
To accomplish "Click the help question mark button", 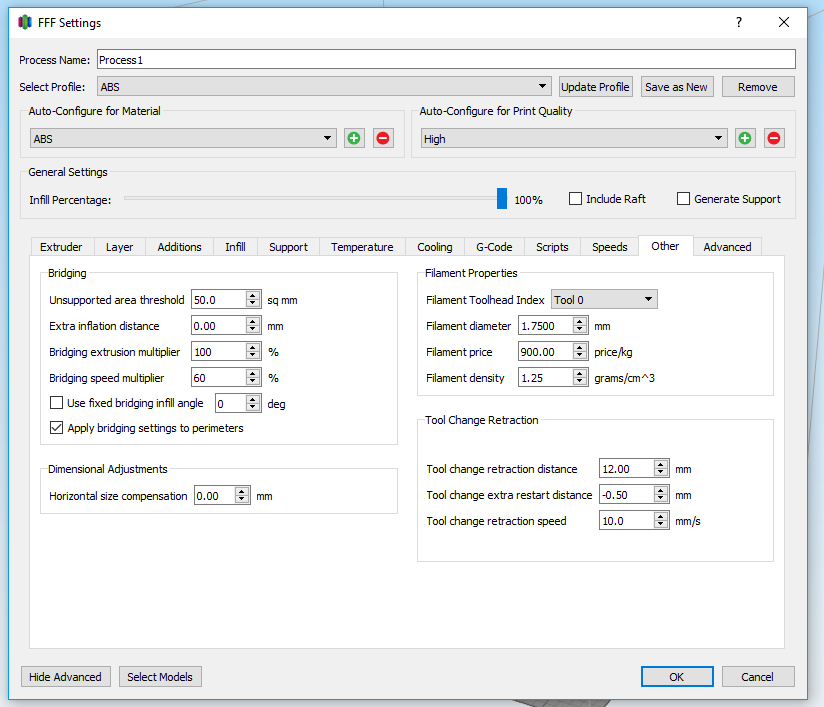I will click(739, 22).
